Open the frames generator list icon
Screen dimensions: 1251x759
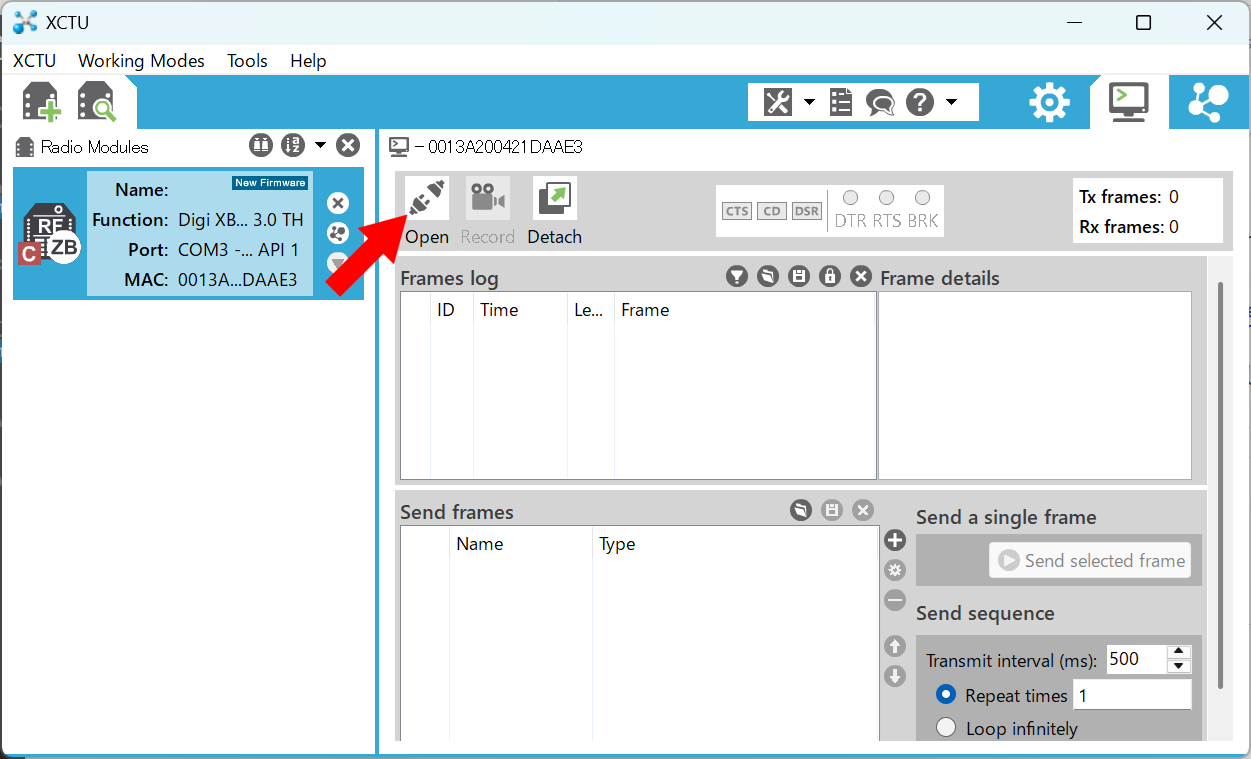(x=841, y=102)
